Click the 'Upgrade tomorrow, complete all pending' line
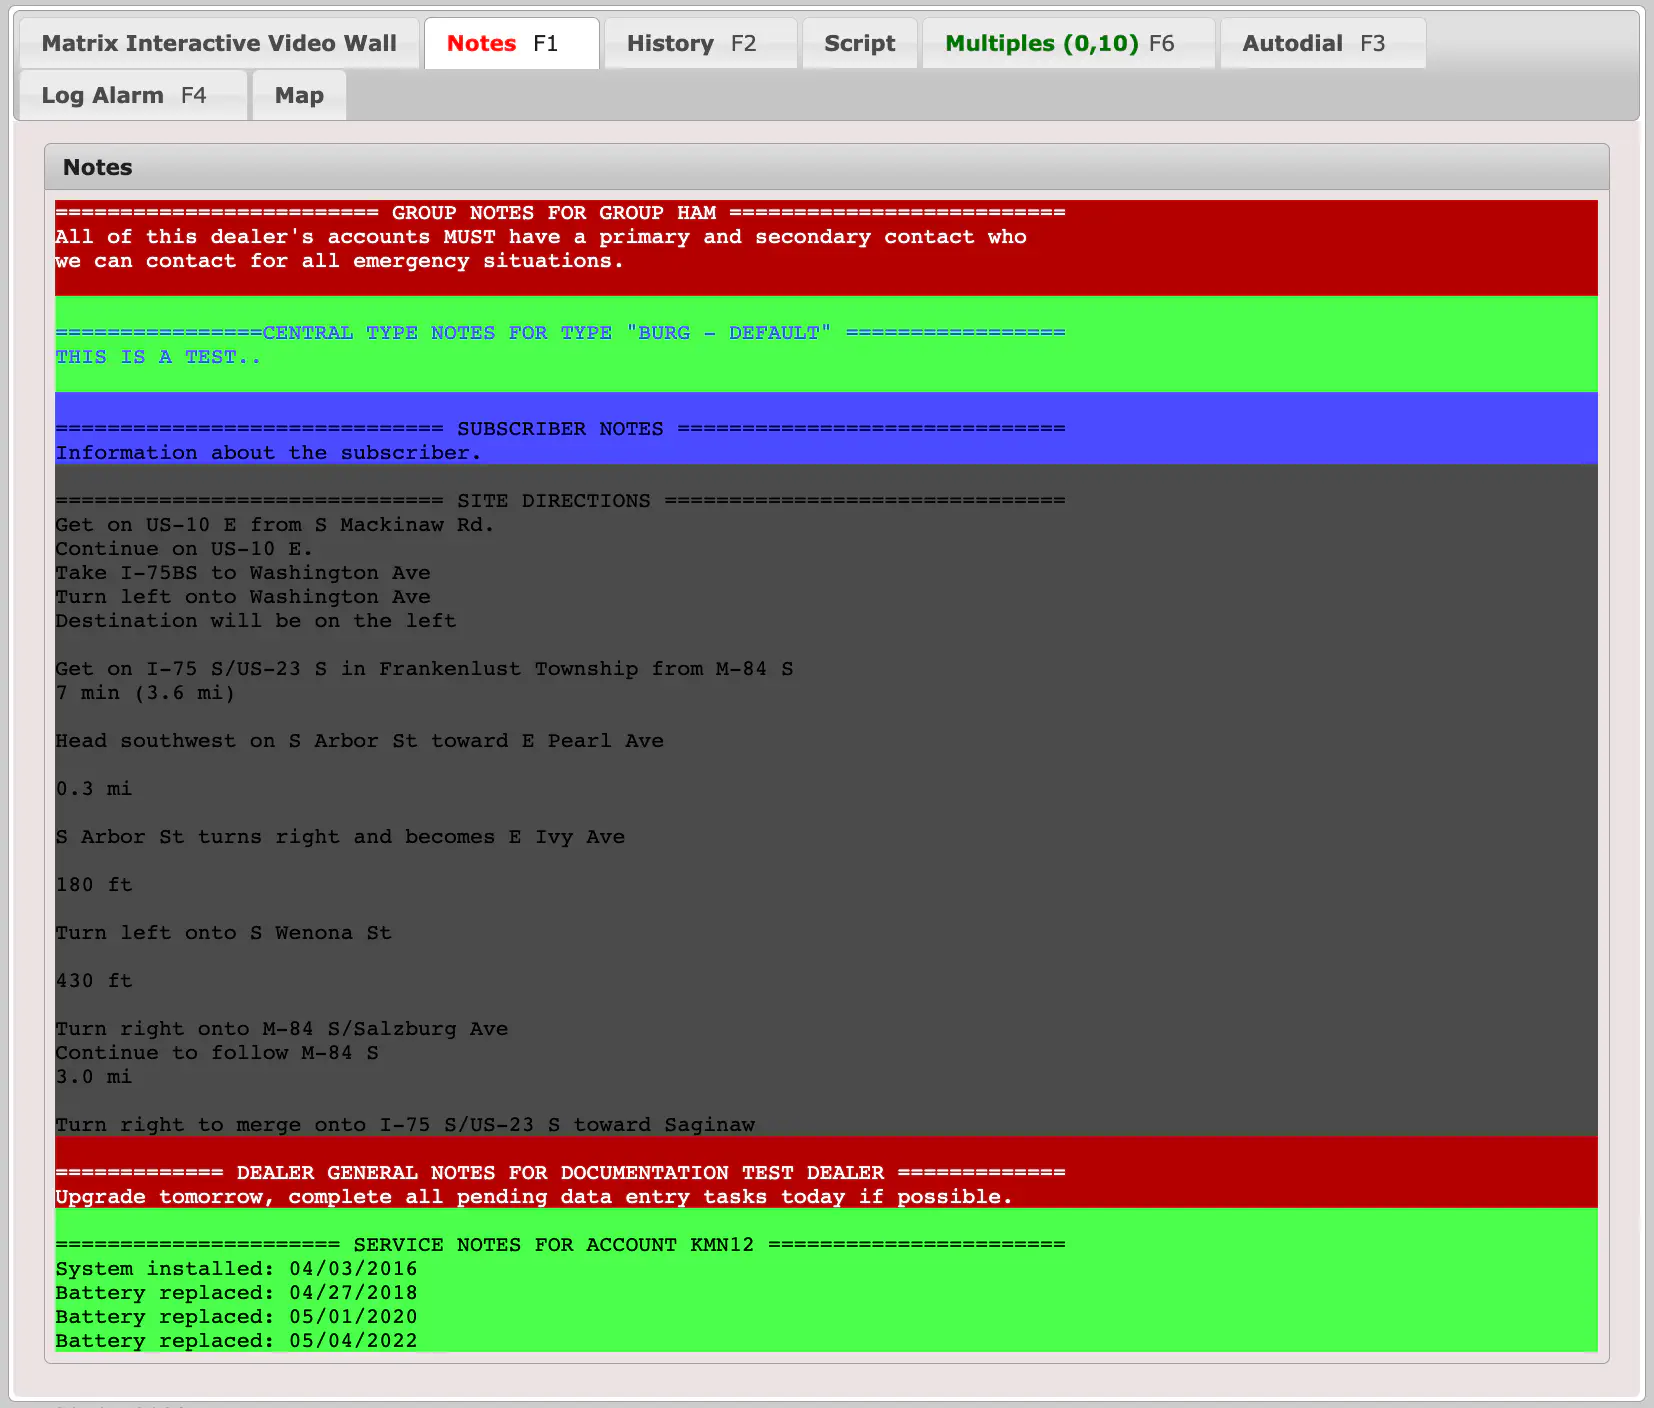Viewport: 1654px width, 1408px height. pyautogui.click(x=534, y=1197)
